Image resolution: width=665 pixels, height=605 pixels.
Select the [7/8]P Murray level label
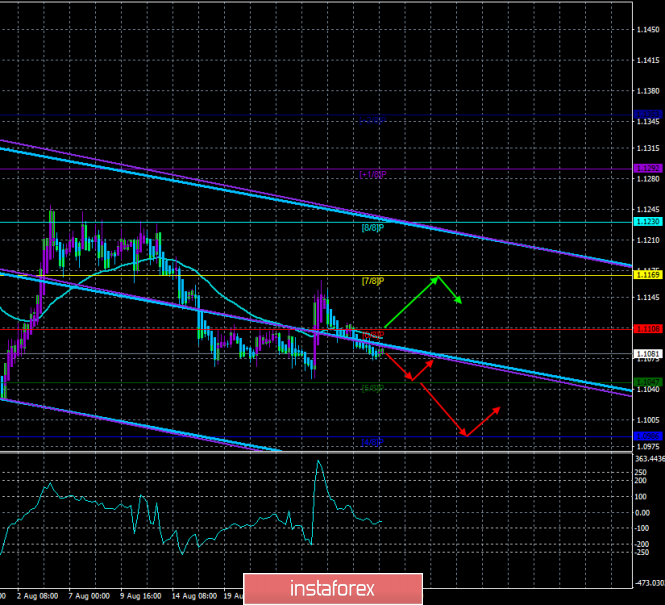point(372,281)
